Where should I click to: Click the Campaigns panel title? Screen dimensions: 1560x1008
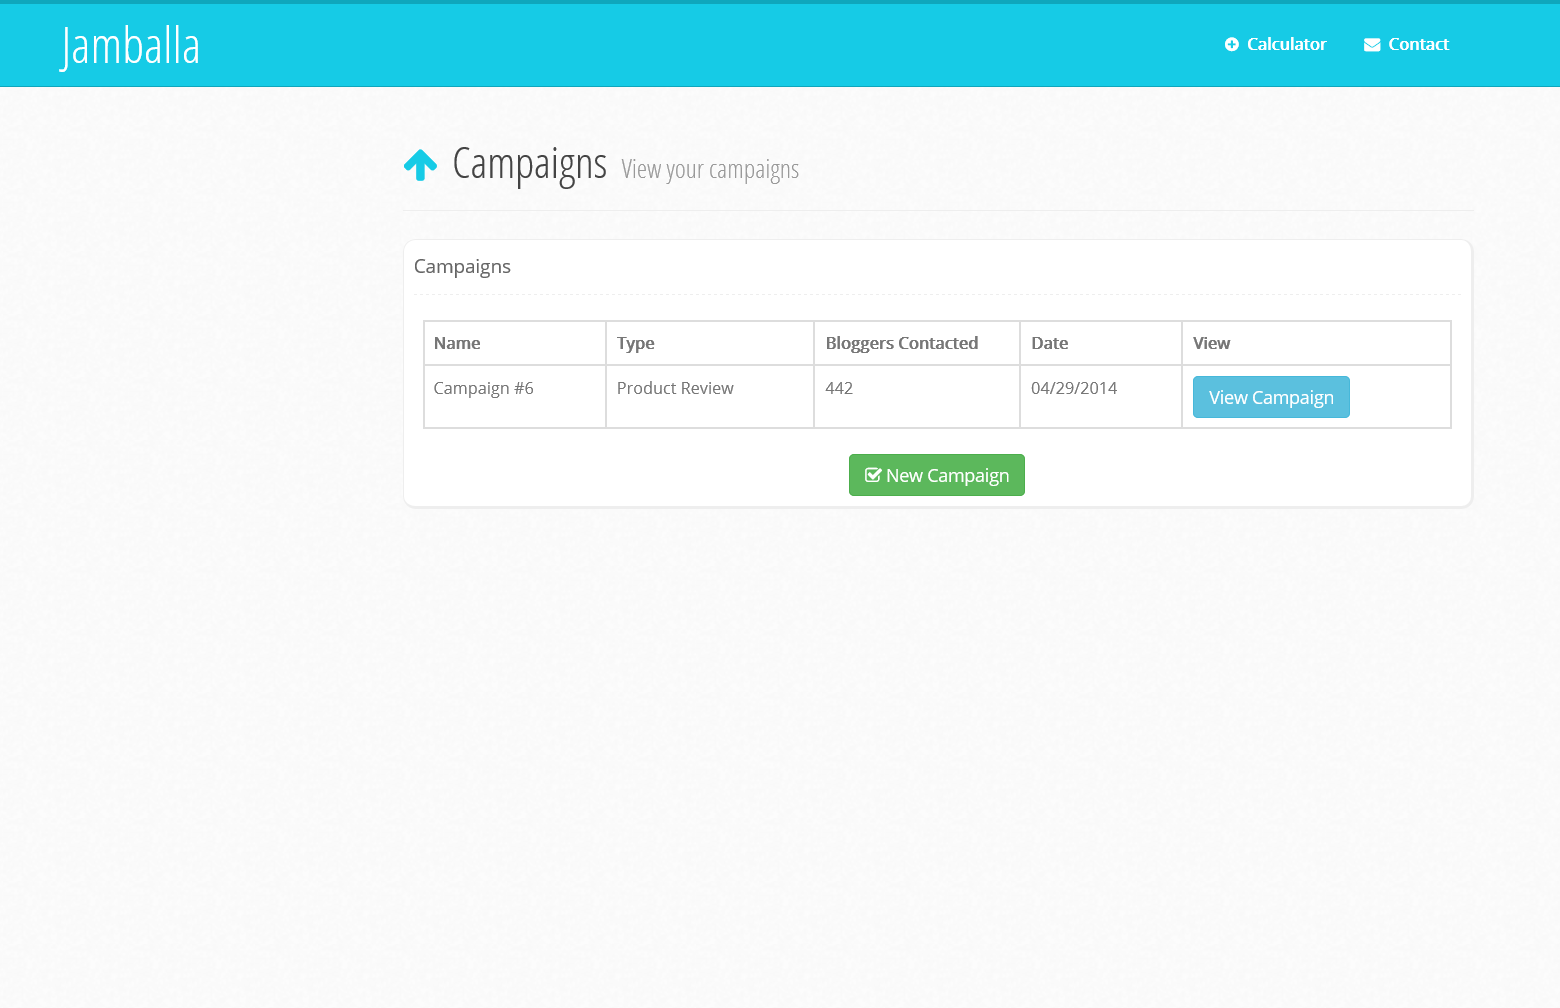pyautogui.click(x=462, y=266)
